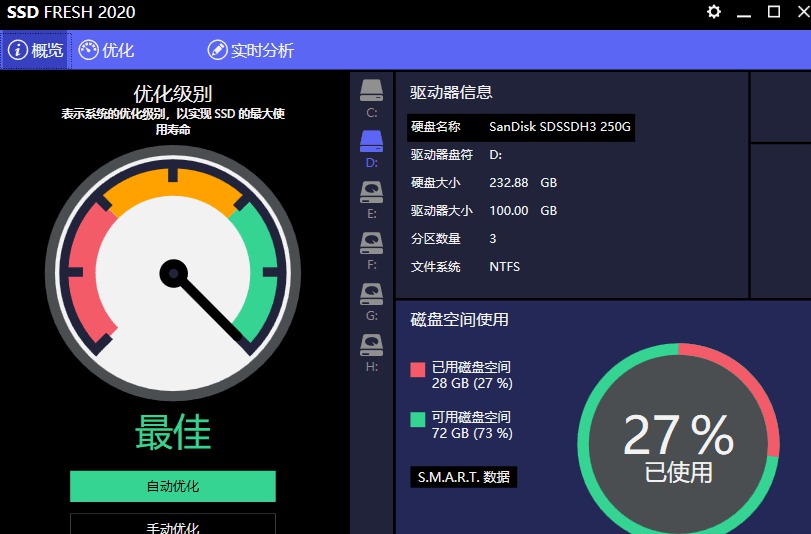The width and height of the screenshot is (811, 534).
Task: Click the 72 GB (73 %) free space text
Action: tap(472, 433)
